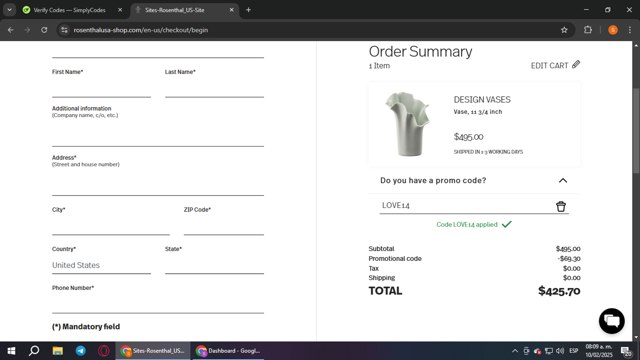Bookmark this page with the star icon
The image size is (640, 360).
coord(564,30)
